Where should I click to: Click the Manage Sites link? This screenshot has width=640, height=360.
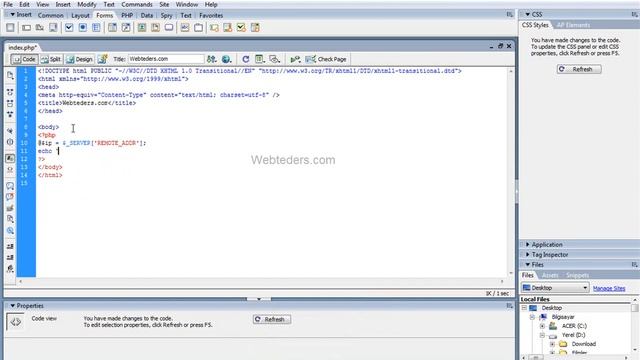609,288
